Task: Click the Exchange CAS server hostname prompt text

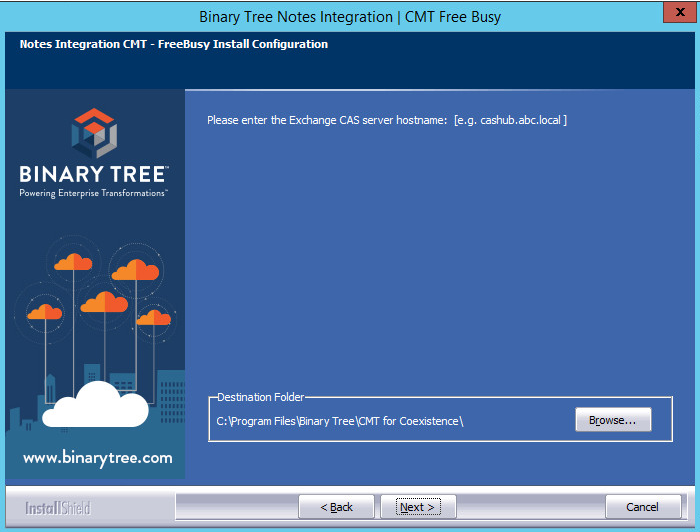Action: tap(387, 121)
